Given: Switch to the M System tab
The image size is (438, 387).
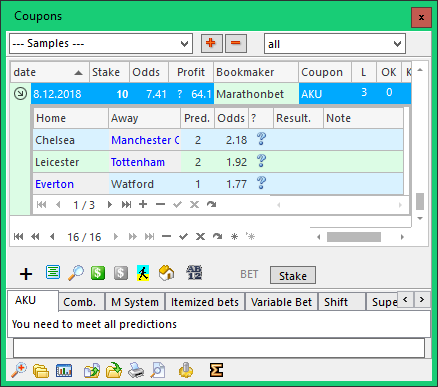Looking at the screenshot, I should pyautogui.click(x=135, y=302).
